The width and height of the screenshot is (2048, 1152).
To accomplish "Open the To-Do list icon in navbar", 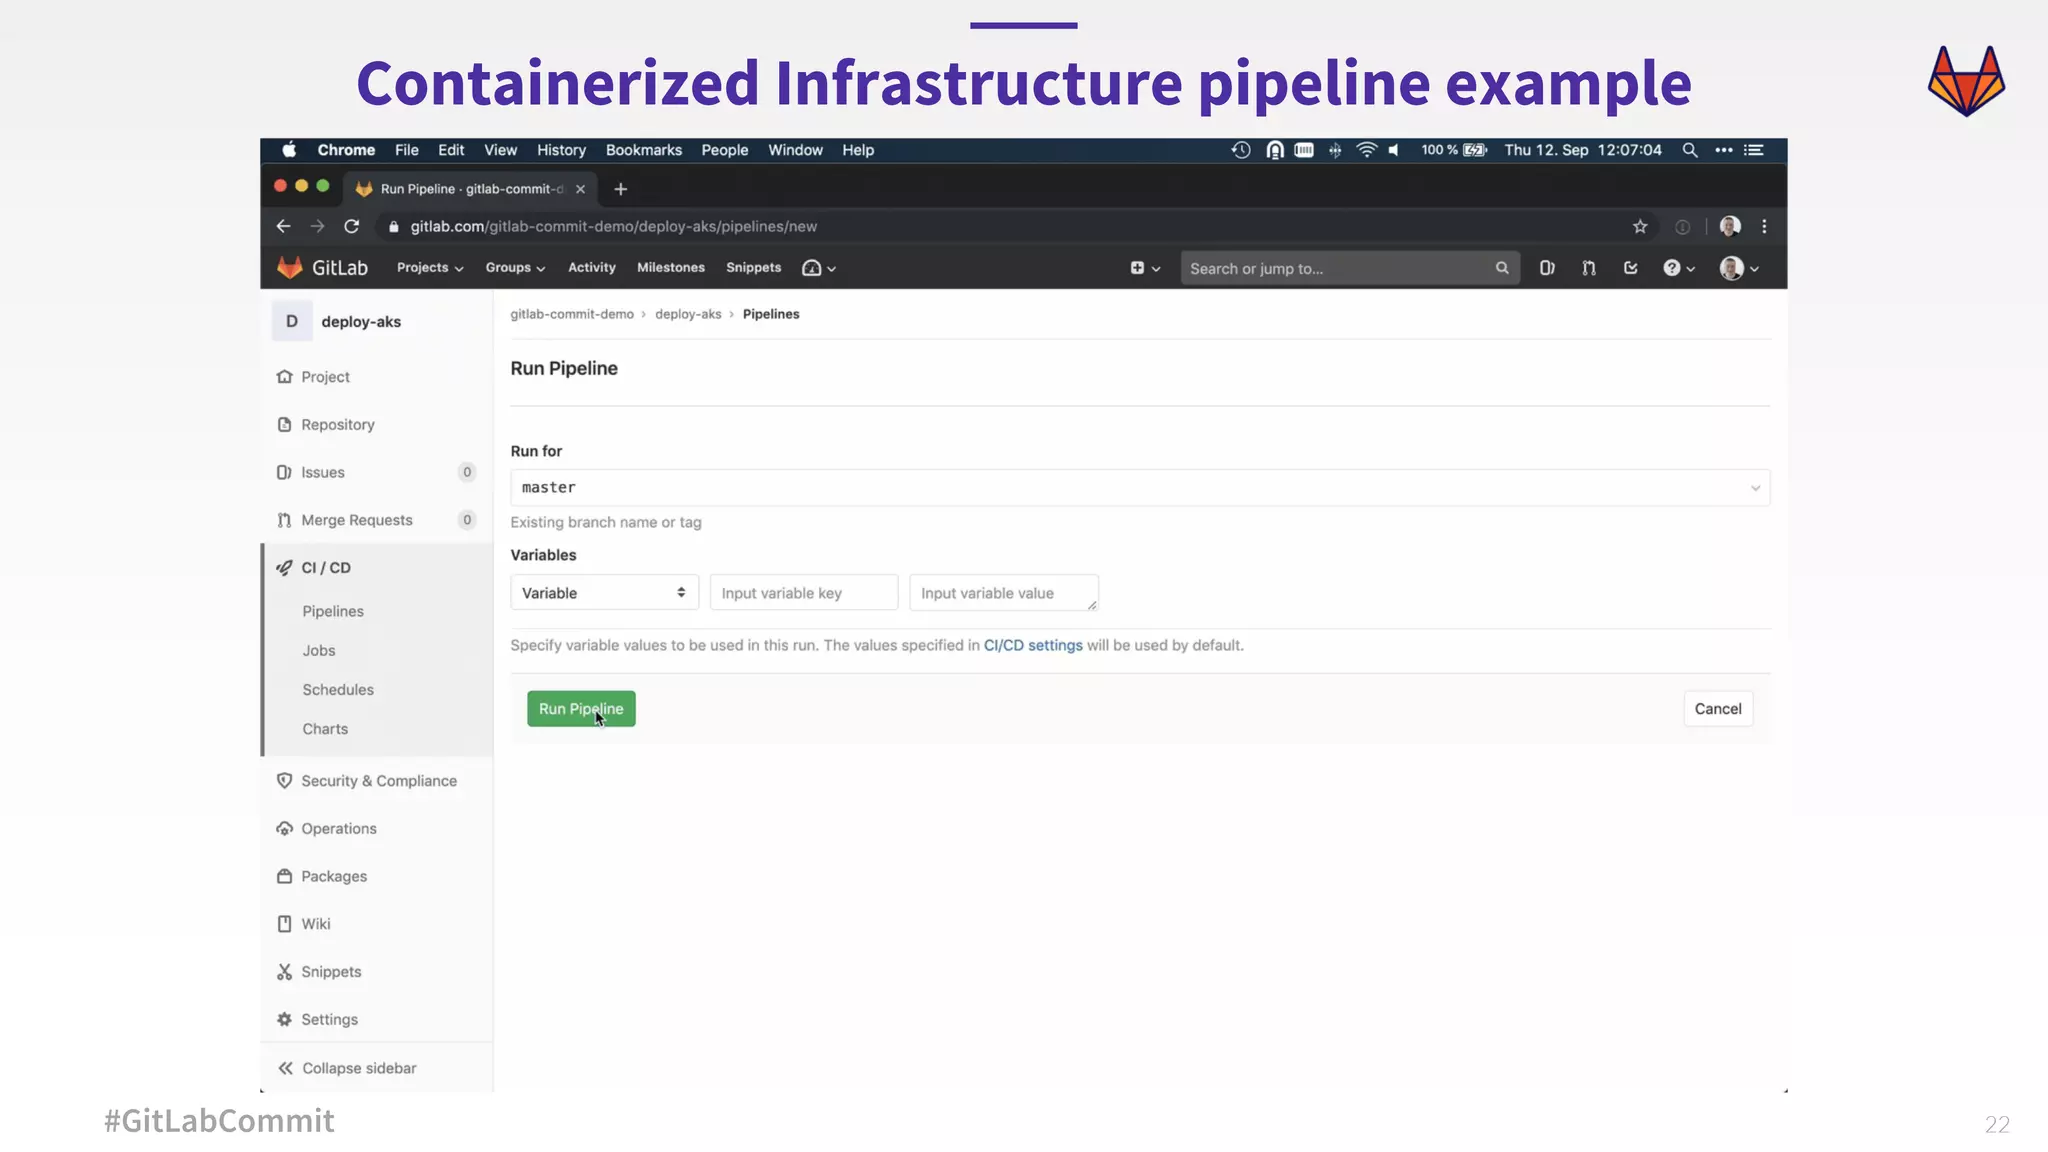I will (1631, 268).
